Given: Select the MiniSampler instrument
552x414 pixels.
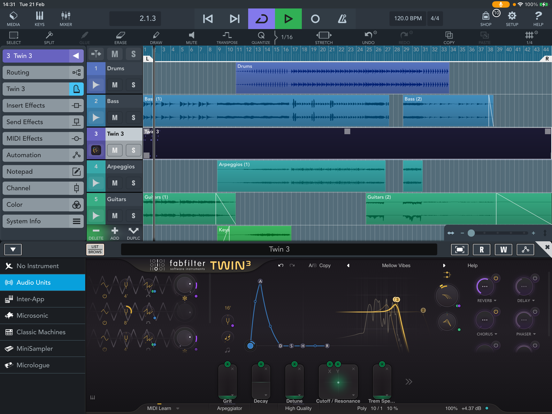Looking at the screenshot, I should [x=43, y=349].
